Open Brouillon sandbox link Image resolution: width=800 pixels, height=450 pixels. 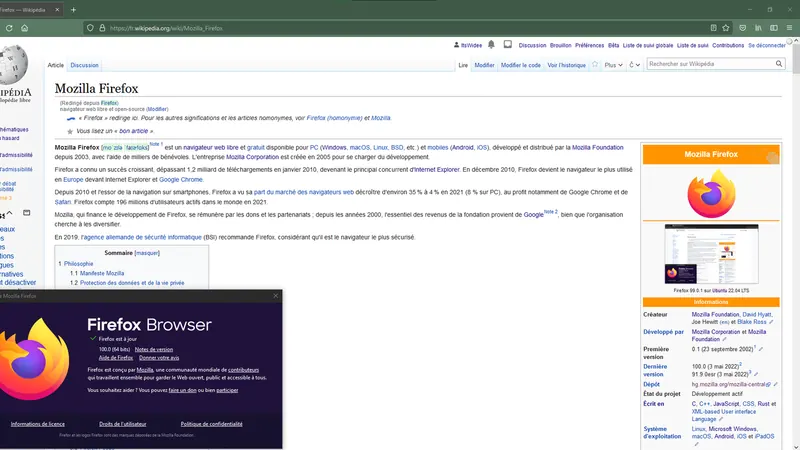point(560,45)
